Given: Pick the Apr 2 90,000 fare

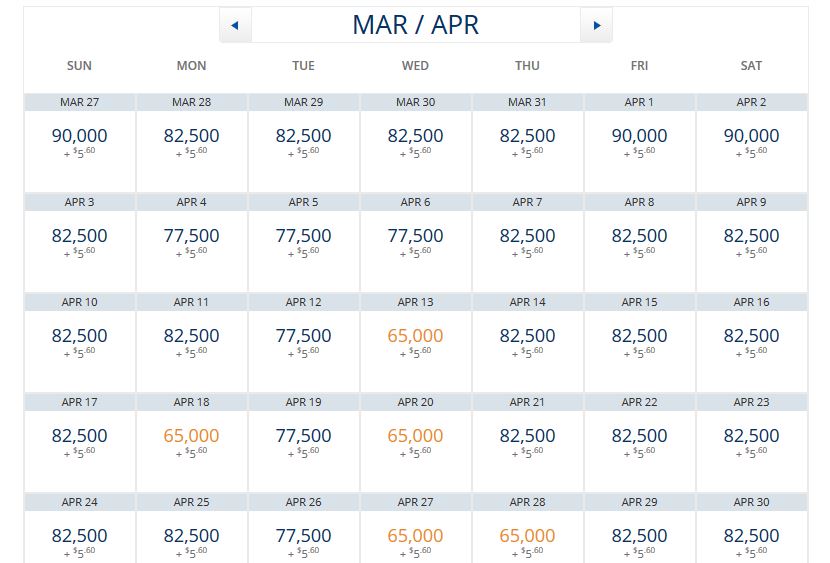Looking at the screenshot, I should (751, 137).
